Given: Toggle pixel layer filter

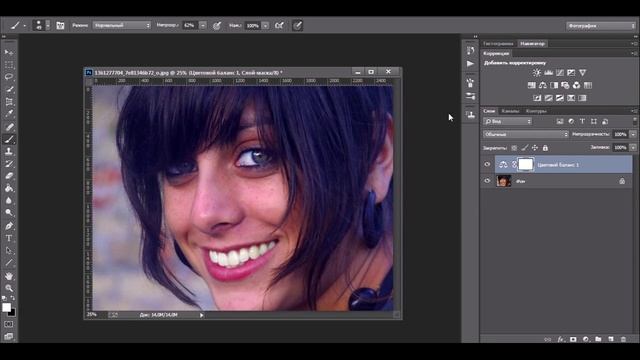Looking at the screenshot, I should 560,121.
